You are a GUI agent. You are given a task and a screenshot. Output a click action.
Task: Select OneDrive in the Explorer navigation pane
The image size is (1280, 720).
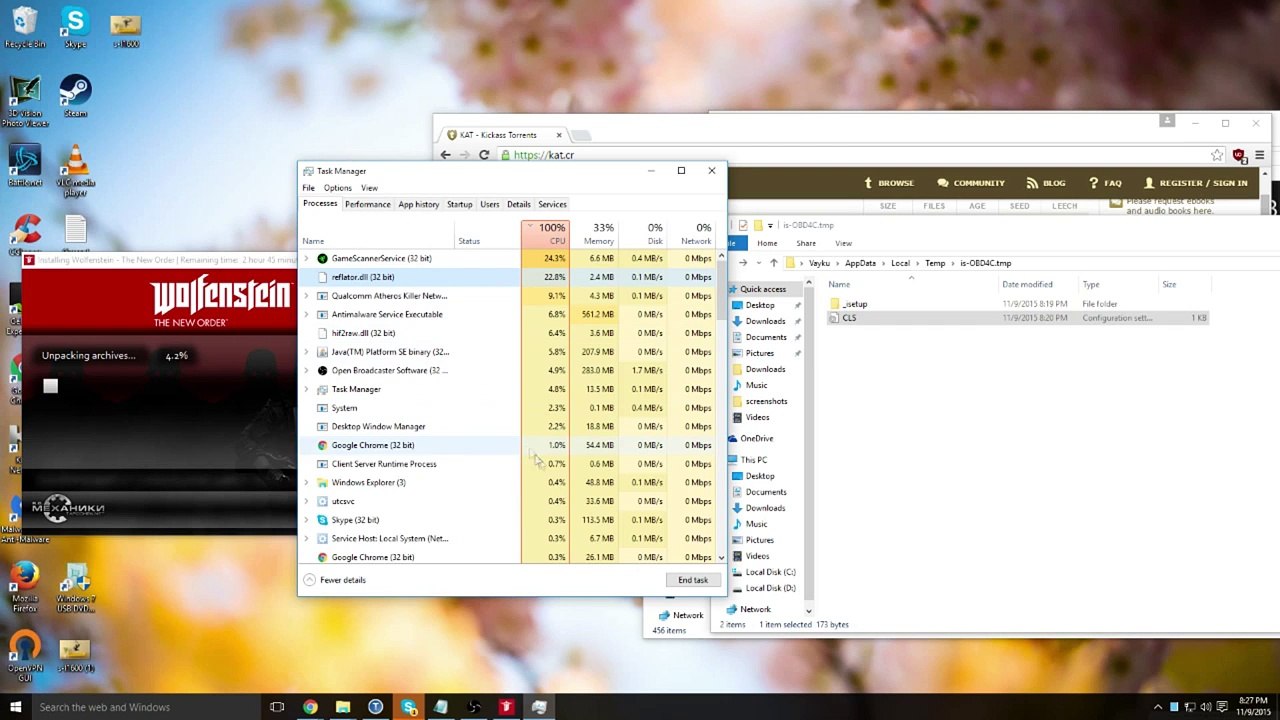pyautogui.click(x=756, y=438)
